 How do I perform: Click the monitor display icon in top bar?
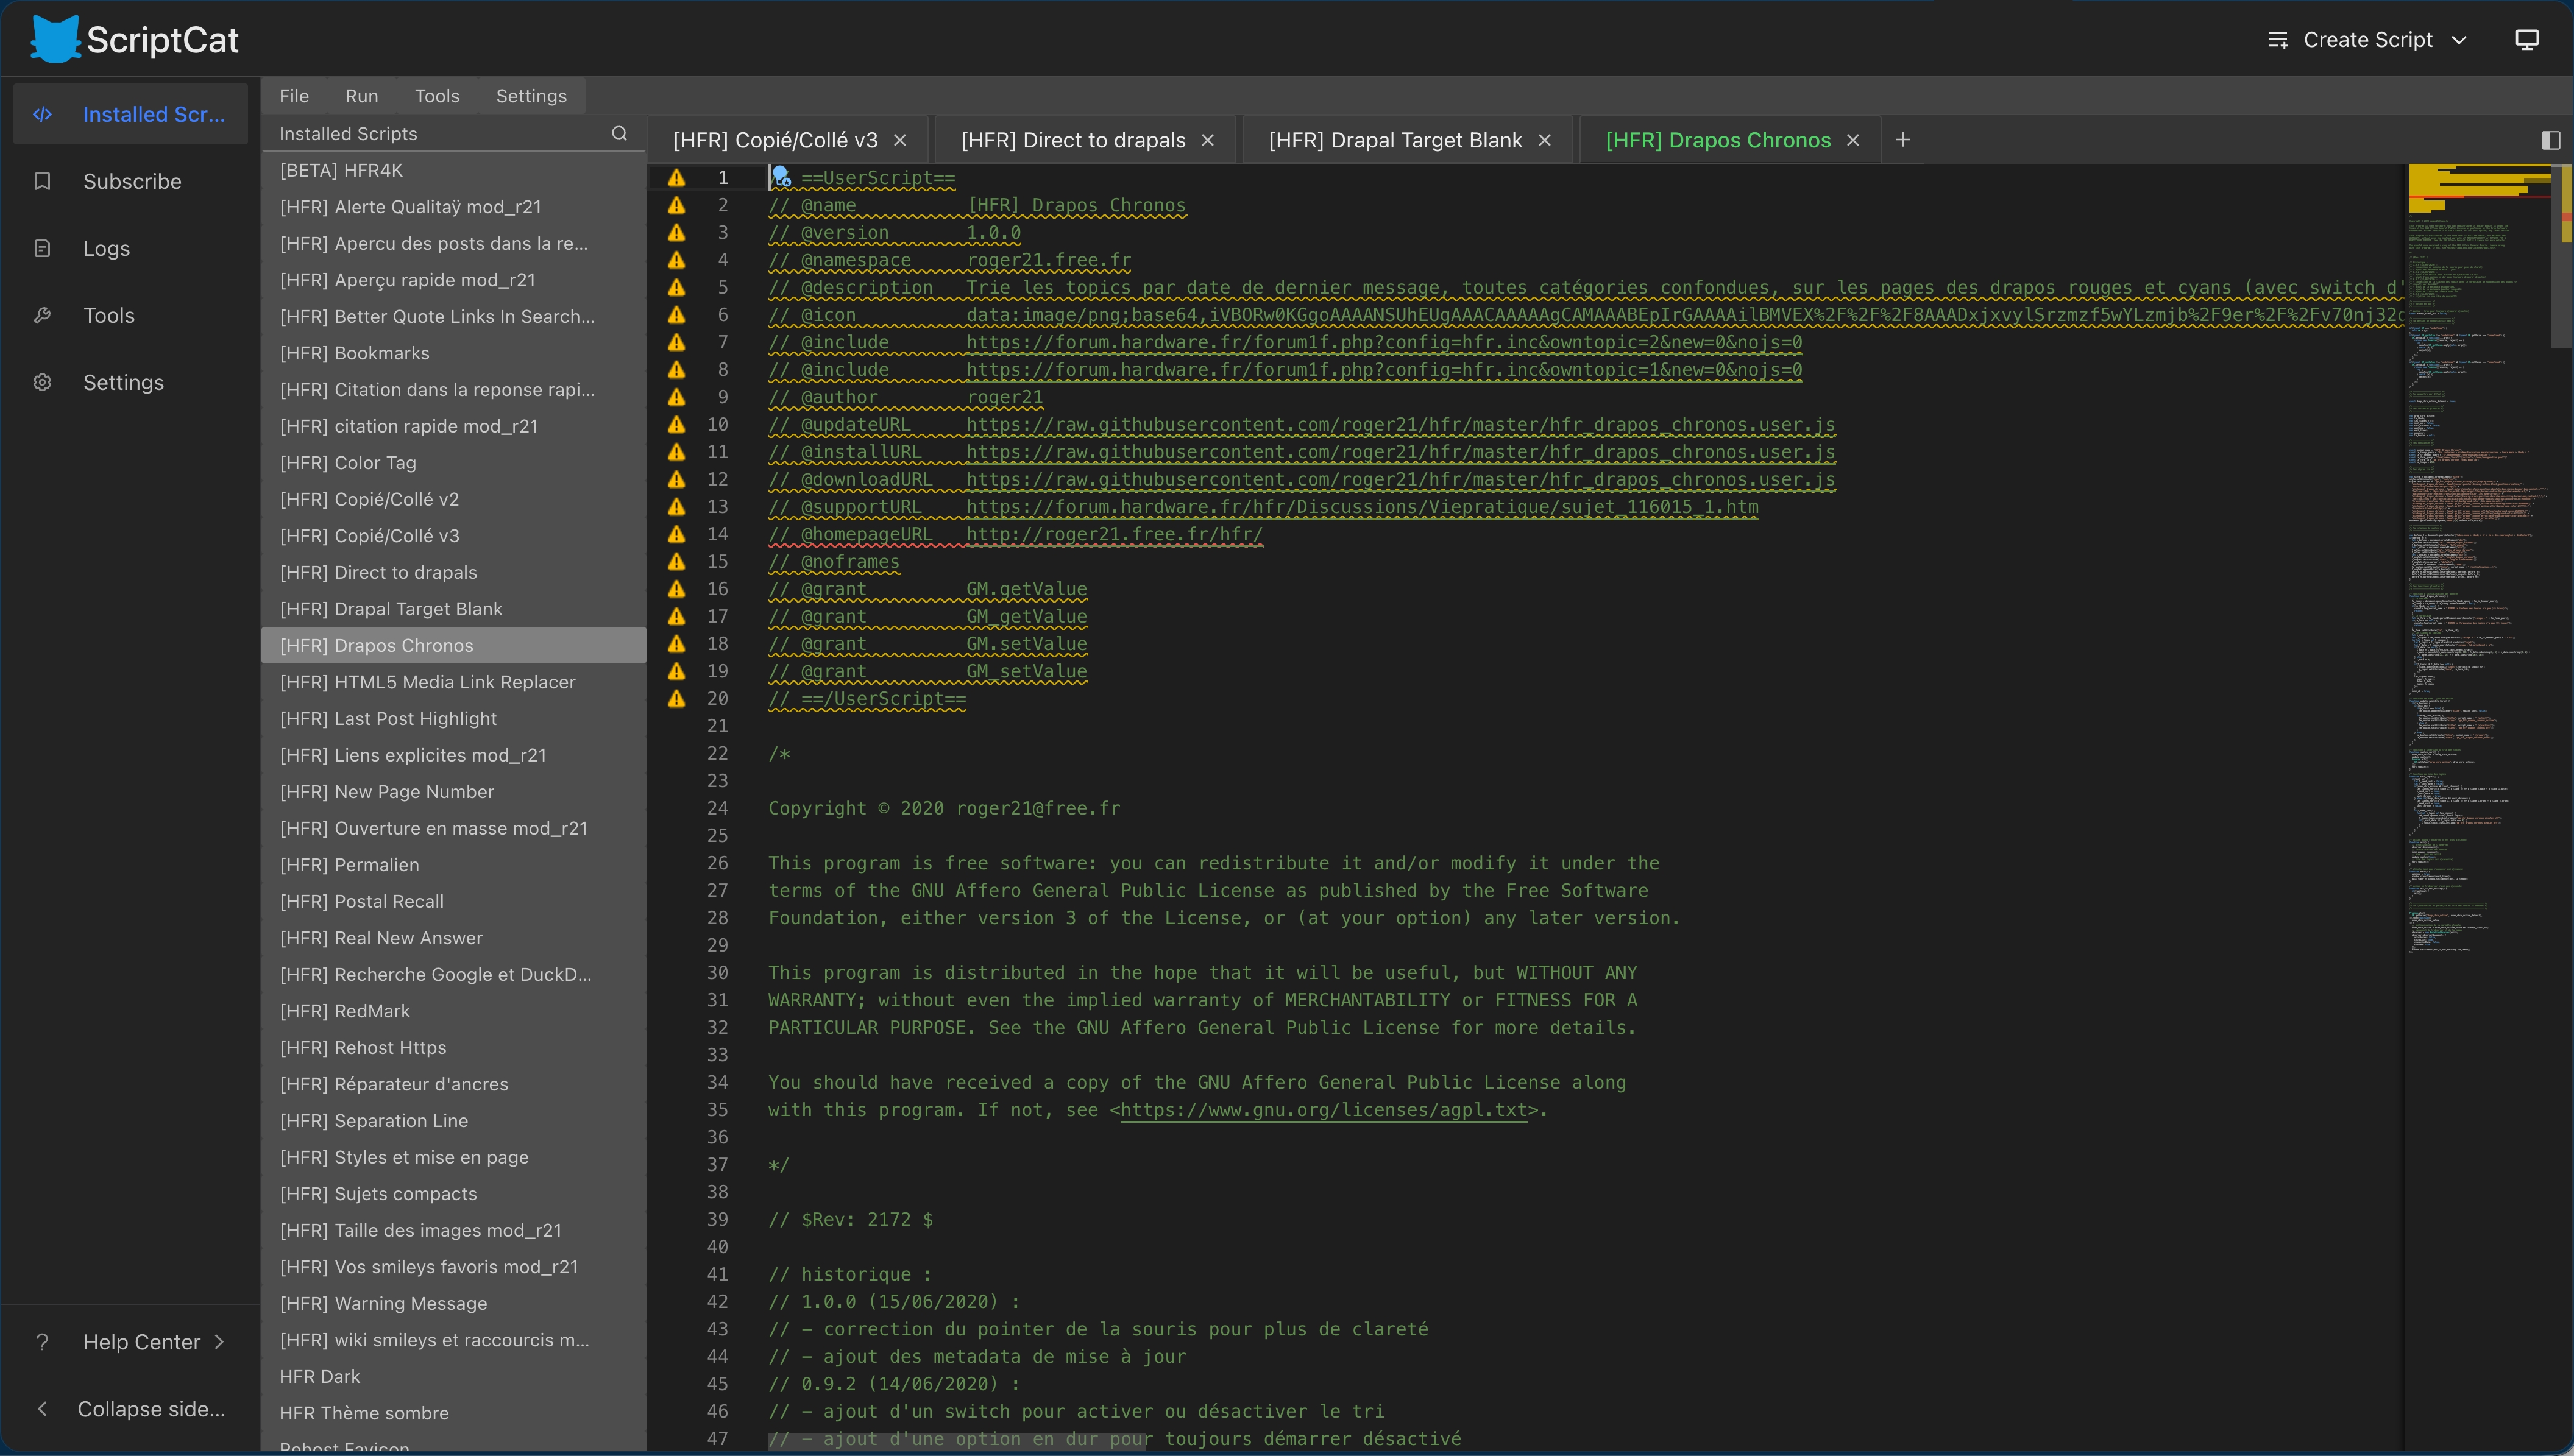(x=2527, y=40)
